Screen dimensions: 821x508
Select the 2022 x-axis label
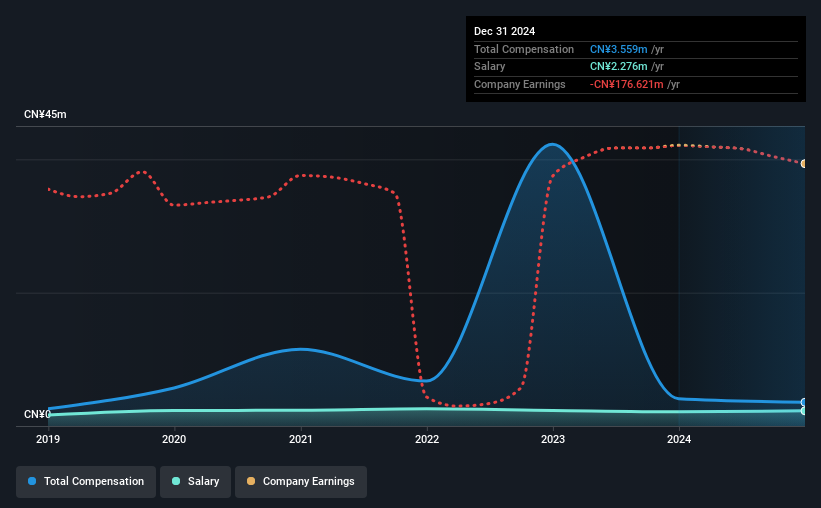(427, 439)
